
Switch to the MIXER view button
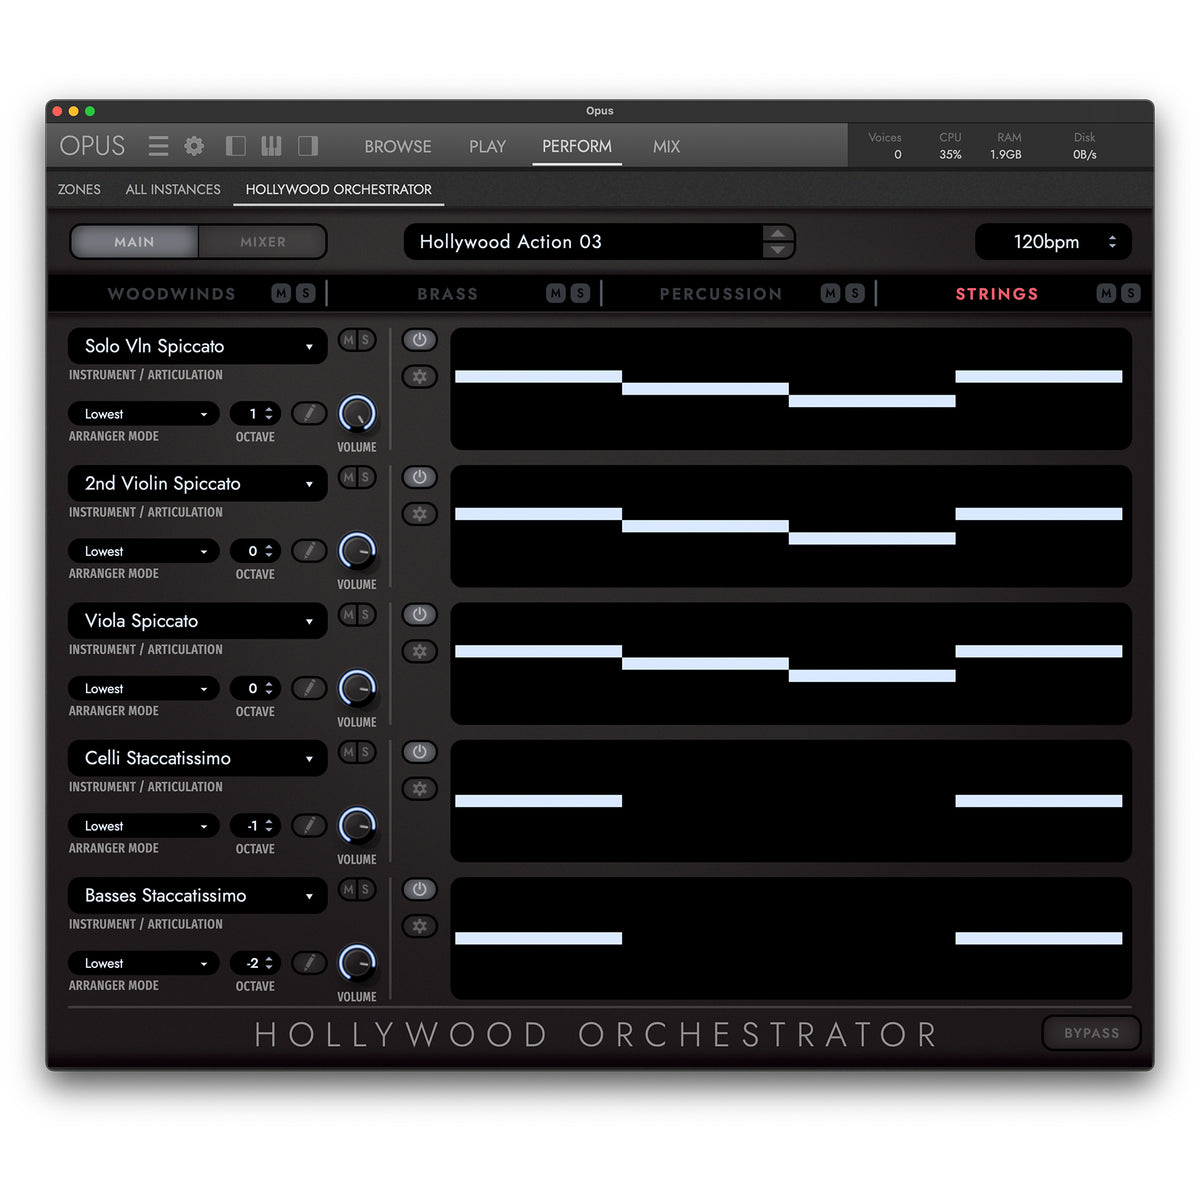pyautogui.click(x=263, y=242)
